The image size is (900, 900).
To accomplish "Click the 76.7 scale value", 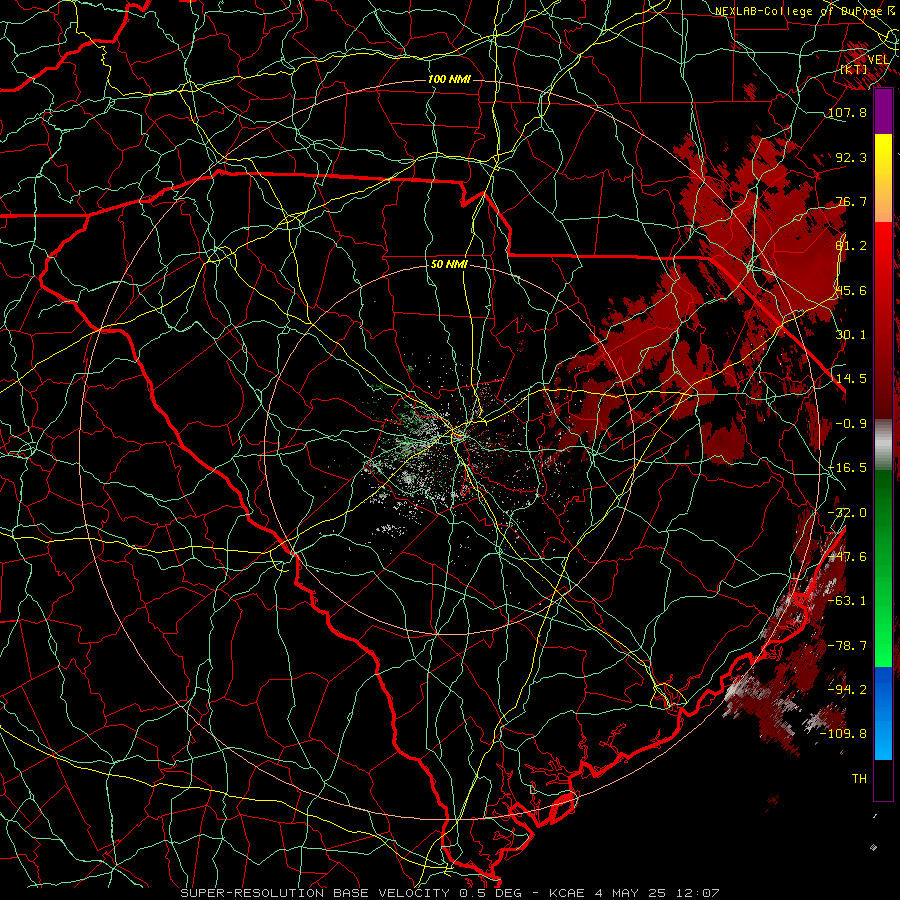I will (851, 201).
